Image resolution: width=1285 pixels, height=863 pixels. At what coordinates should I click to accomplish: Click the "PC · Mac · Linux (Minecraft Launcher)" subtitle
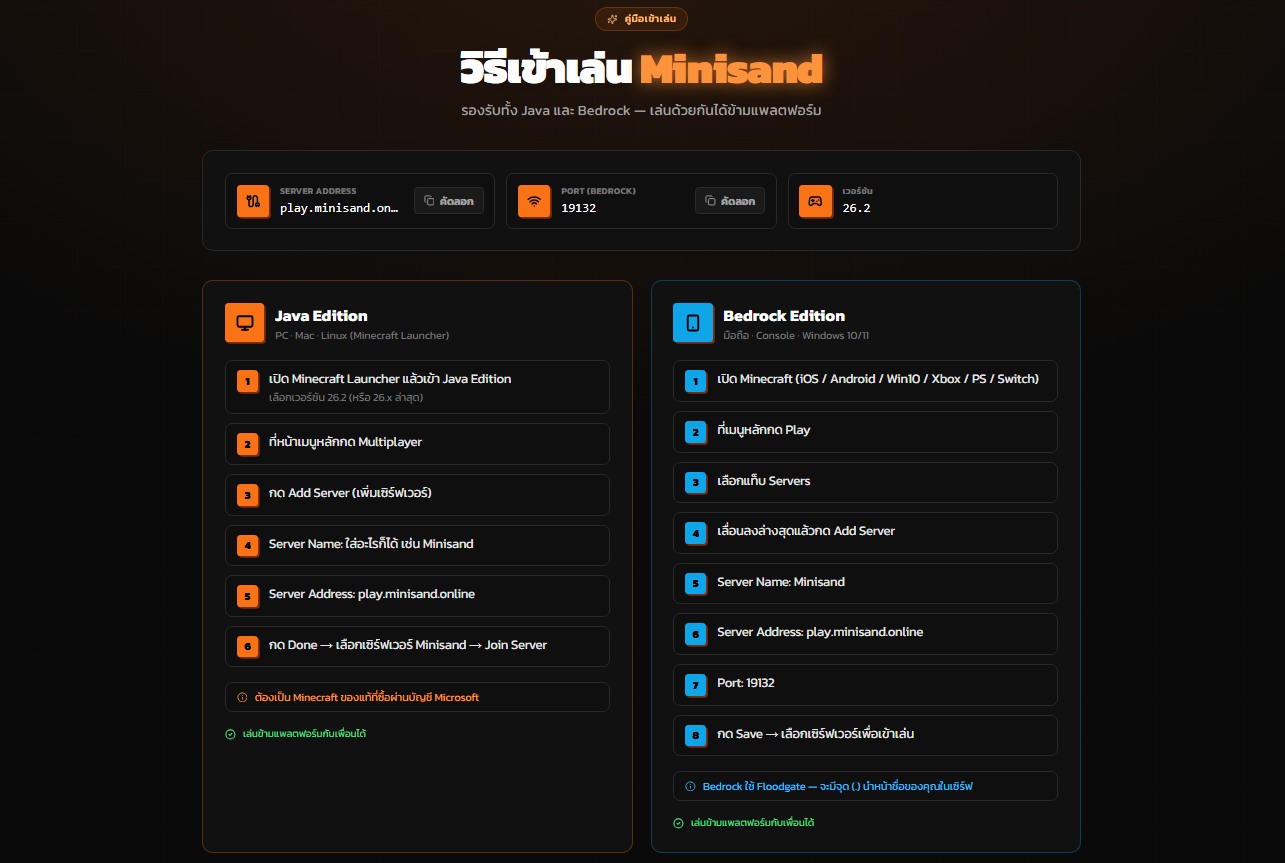pos(362,336)
